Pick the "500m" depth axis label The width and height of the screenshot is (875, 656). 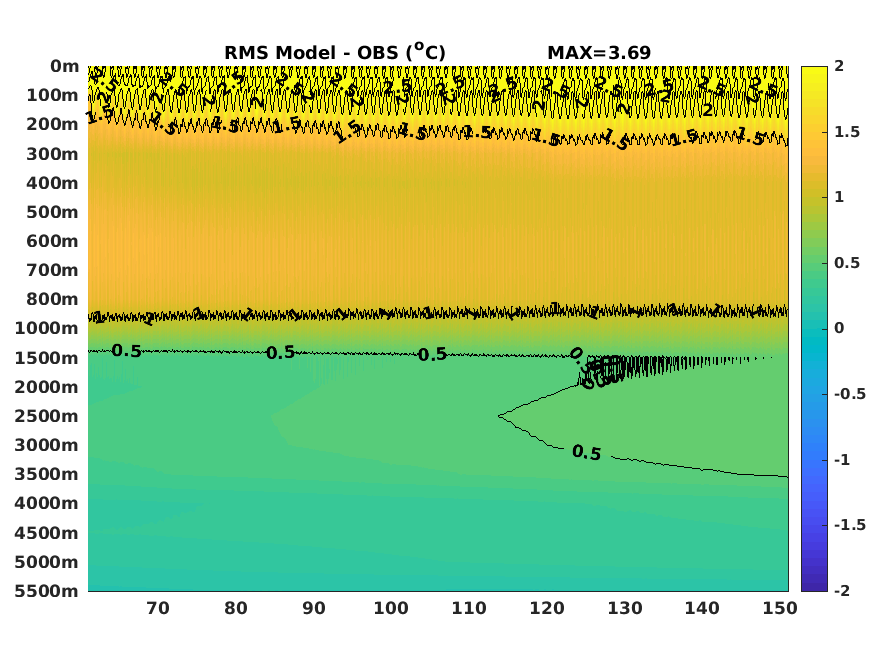pos(52,212)
